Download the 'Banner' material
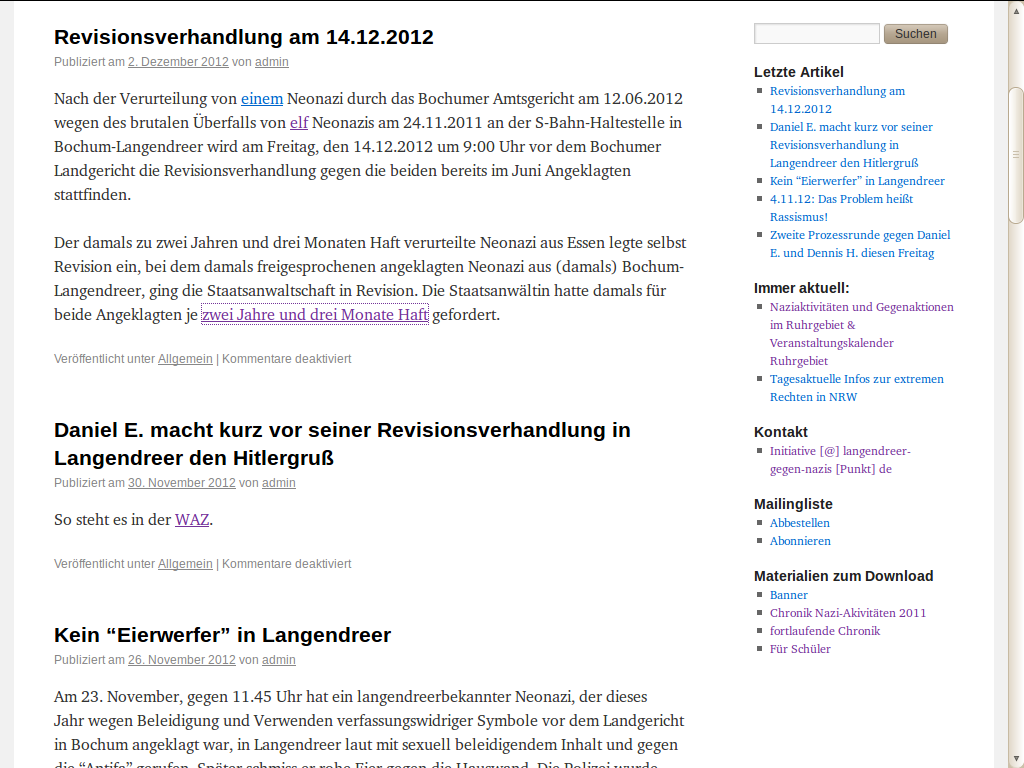The width and height of the screenshot is (1024, 768). (788, 595)
